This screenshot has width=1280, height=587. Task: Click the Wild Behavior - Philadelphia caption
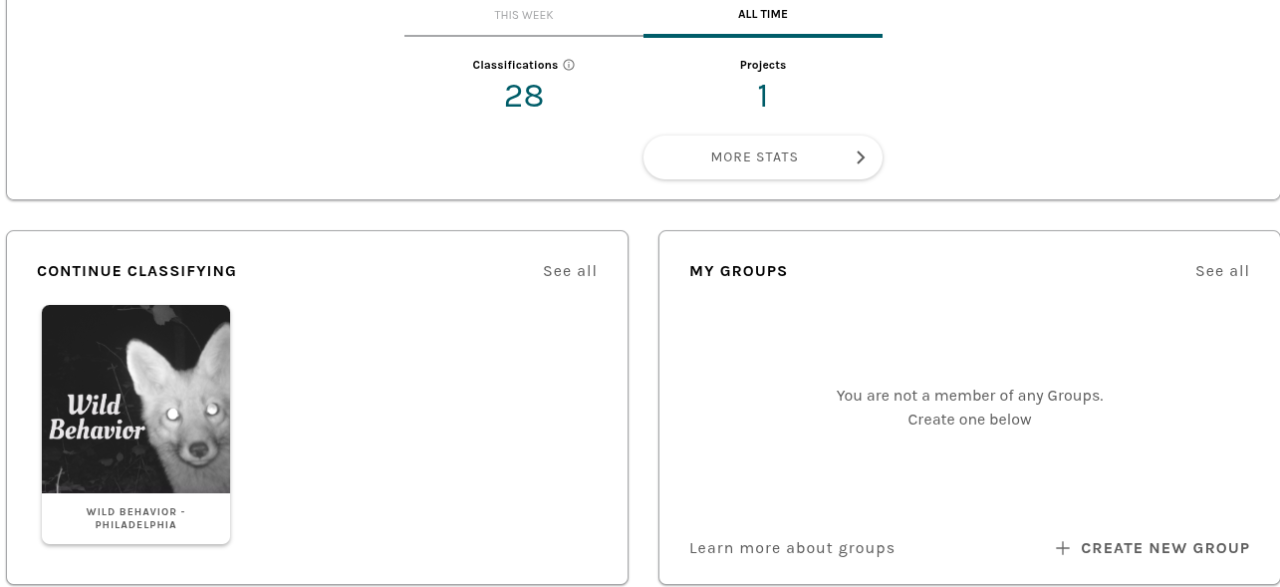(x=136, y=518)
